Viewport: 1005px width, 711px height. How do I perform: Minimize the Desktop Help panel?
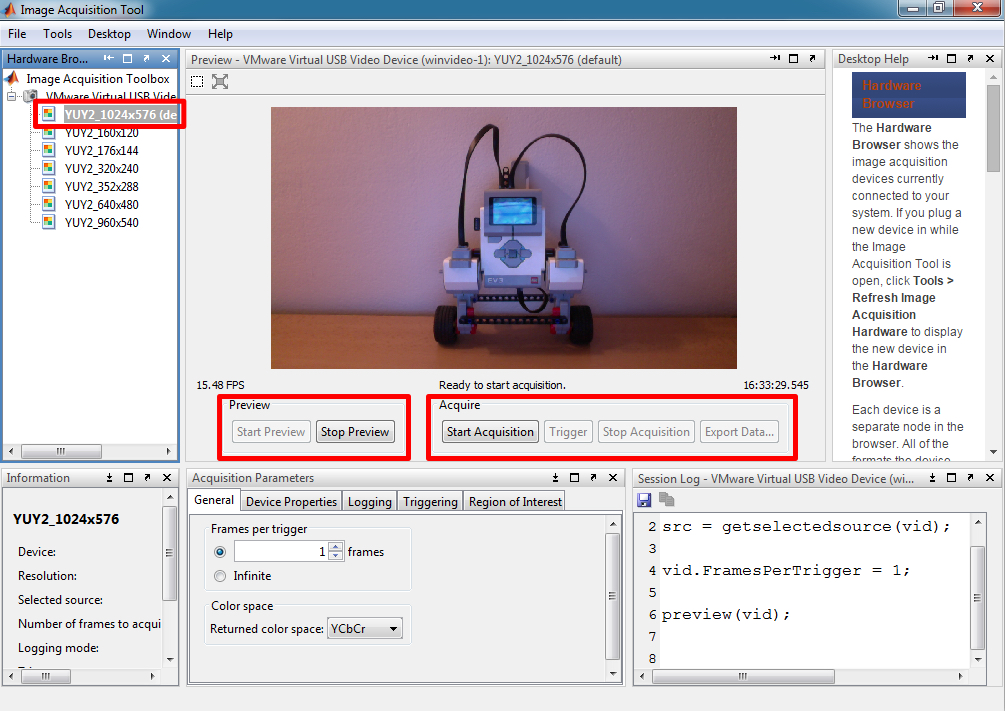[933, 58]
